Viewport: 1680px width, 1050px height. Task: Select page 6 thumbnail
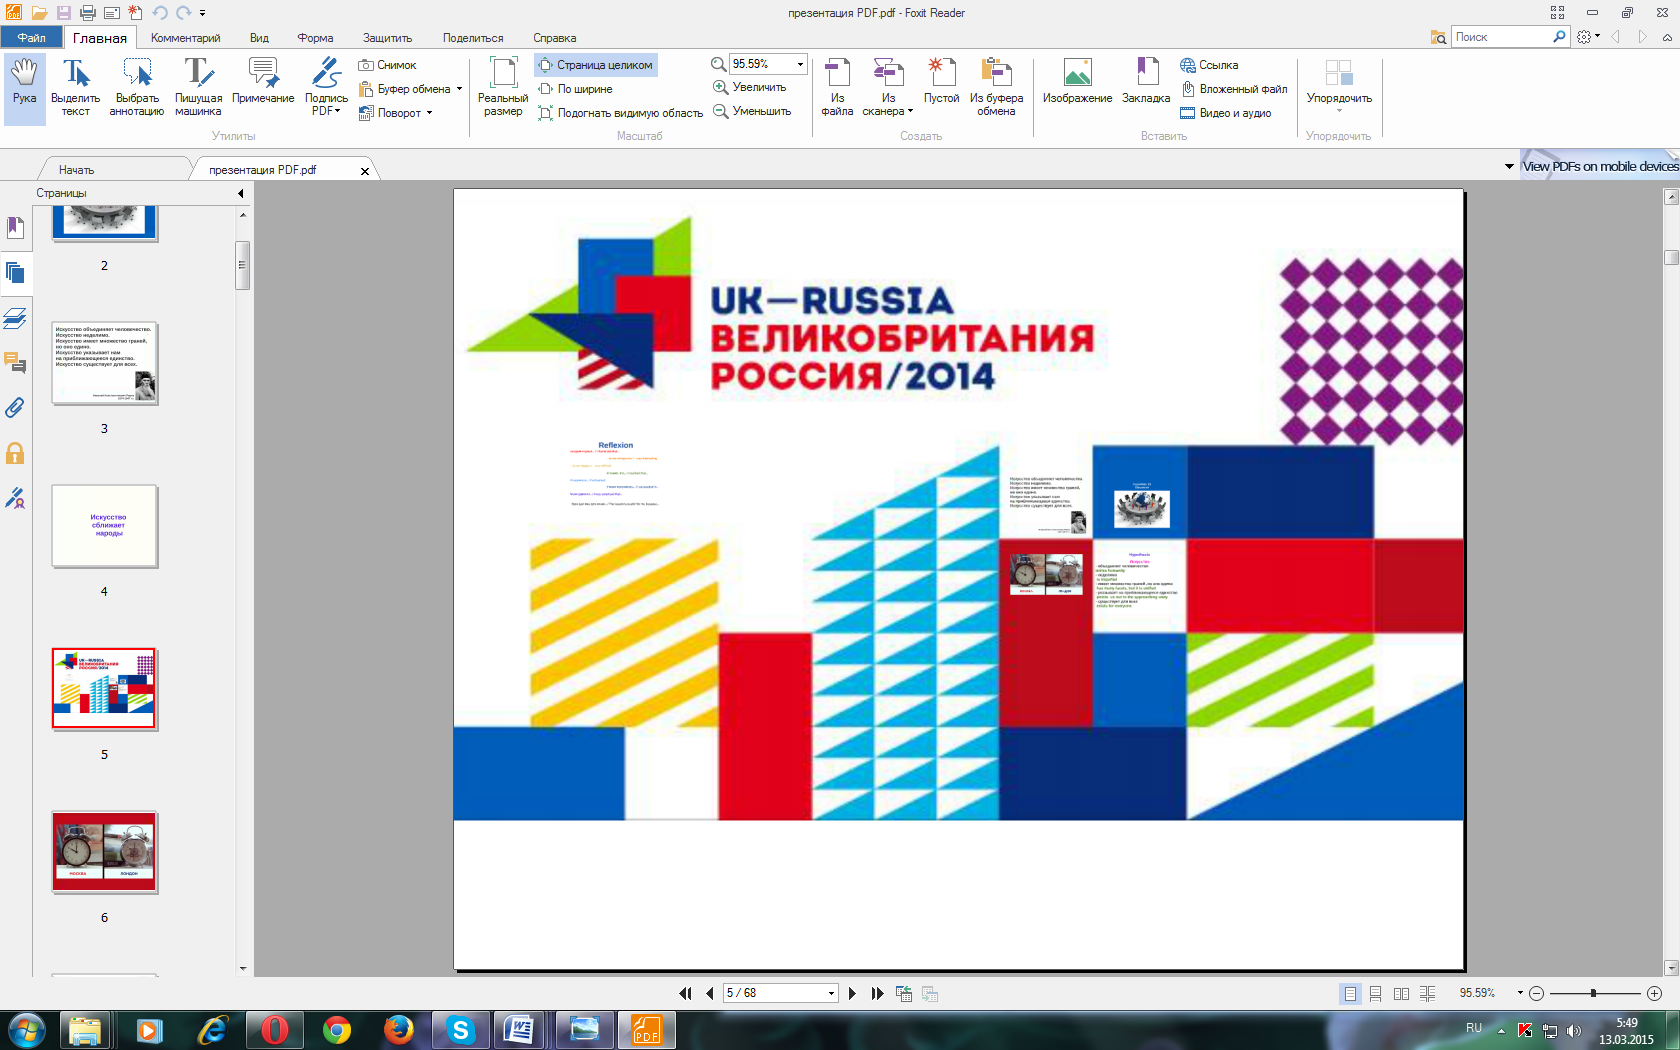coord(104,852)
